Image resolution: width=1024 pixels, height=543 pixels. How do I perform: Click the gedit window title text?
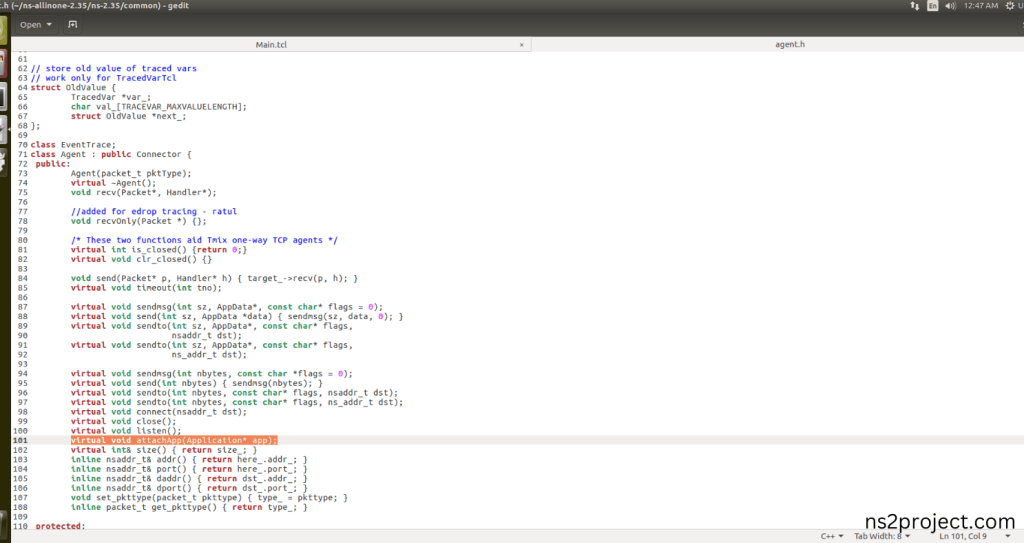tap(95, 6)
